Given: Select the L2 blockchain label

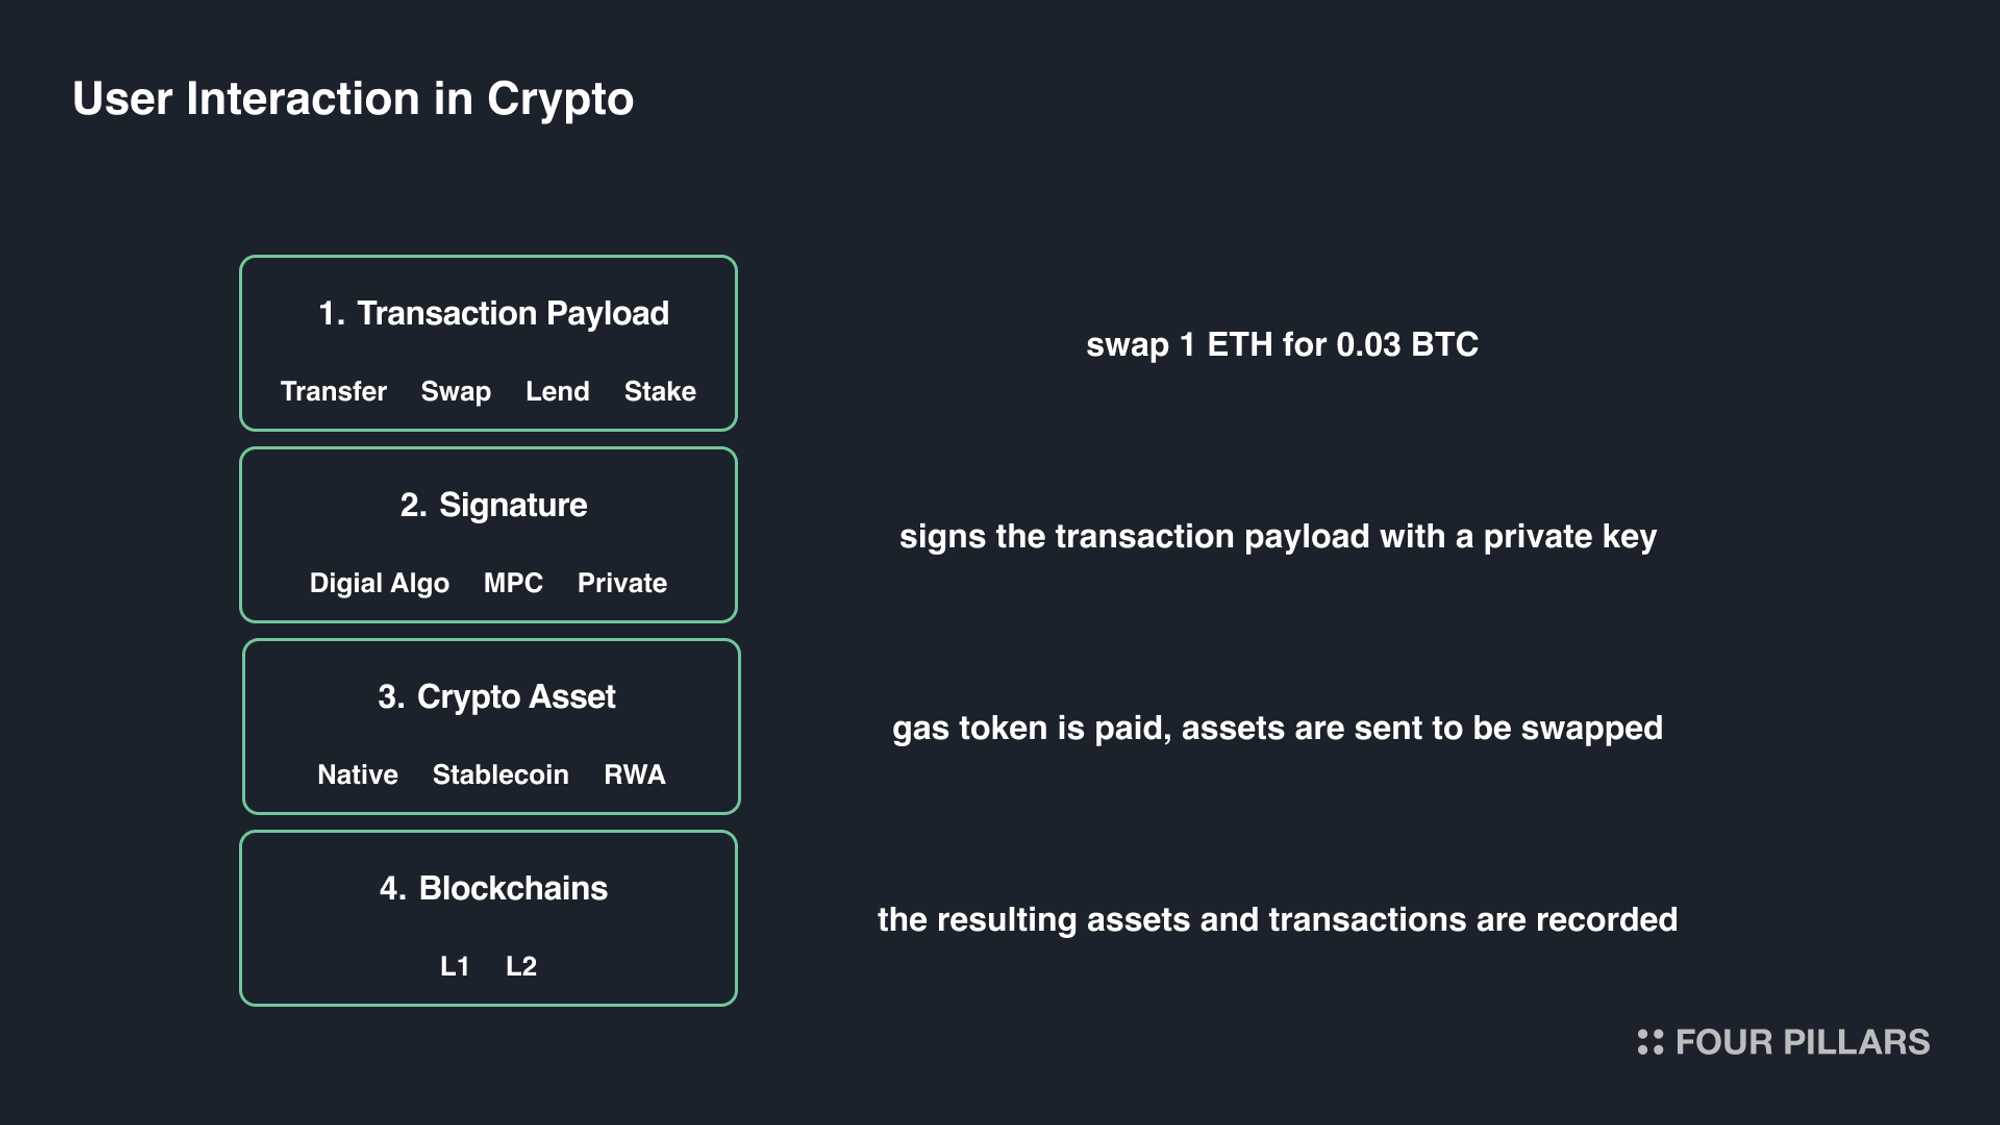Looking at the screenshot, I should click(521, 966).
